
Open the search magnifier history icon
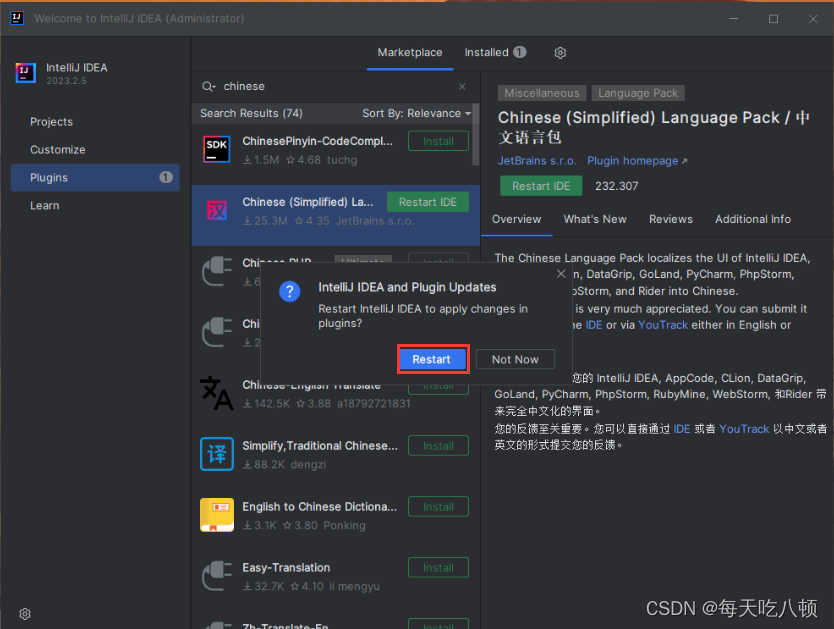208,87
